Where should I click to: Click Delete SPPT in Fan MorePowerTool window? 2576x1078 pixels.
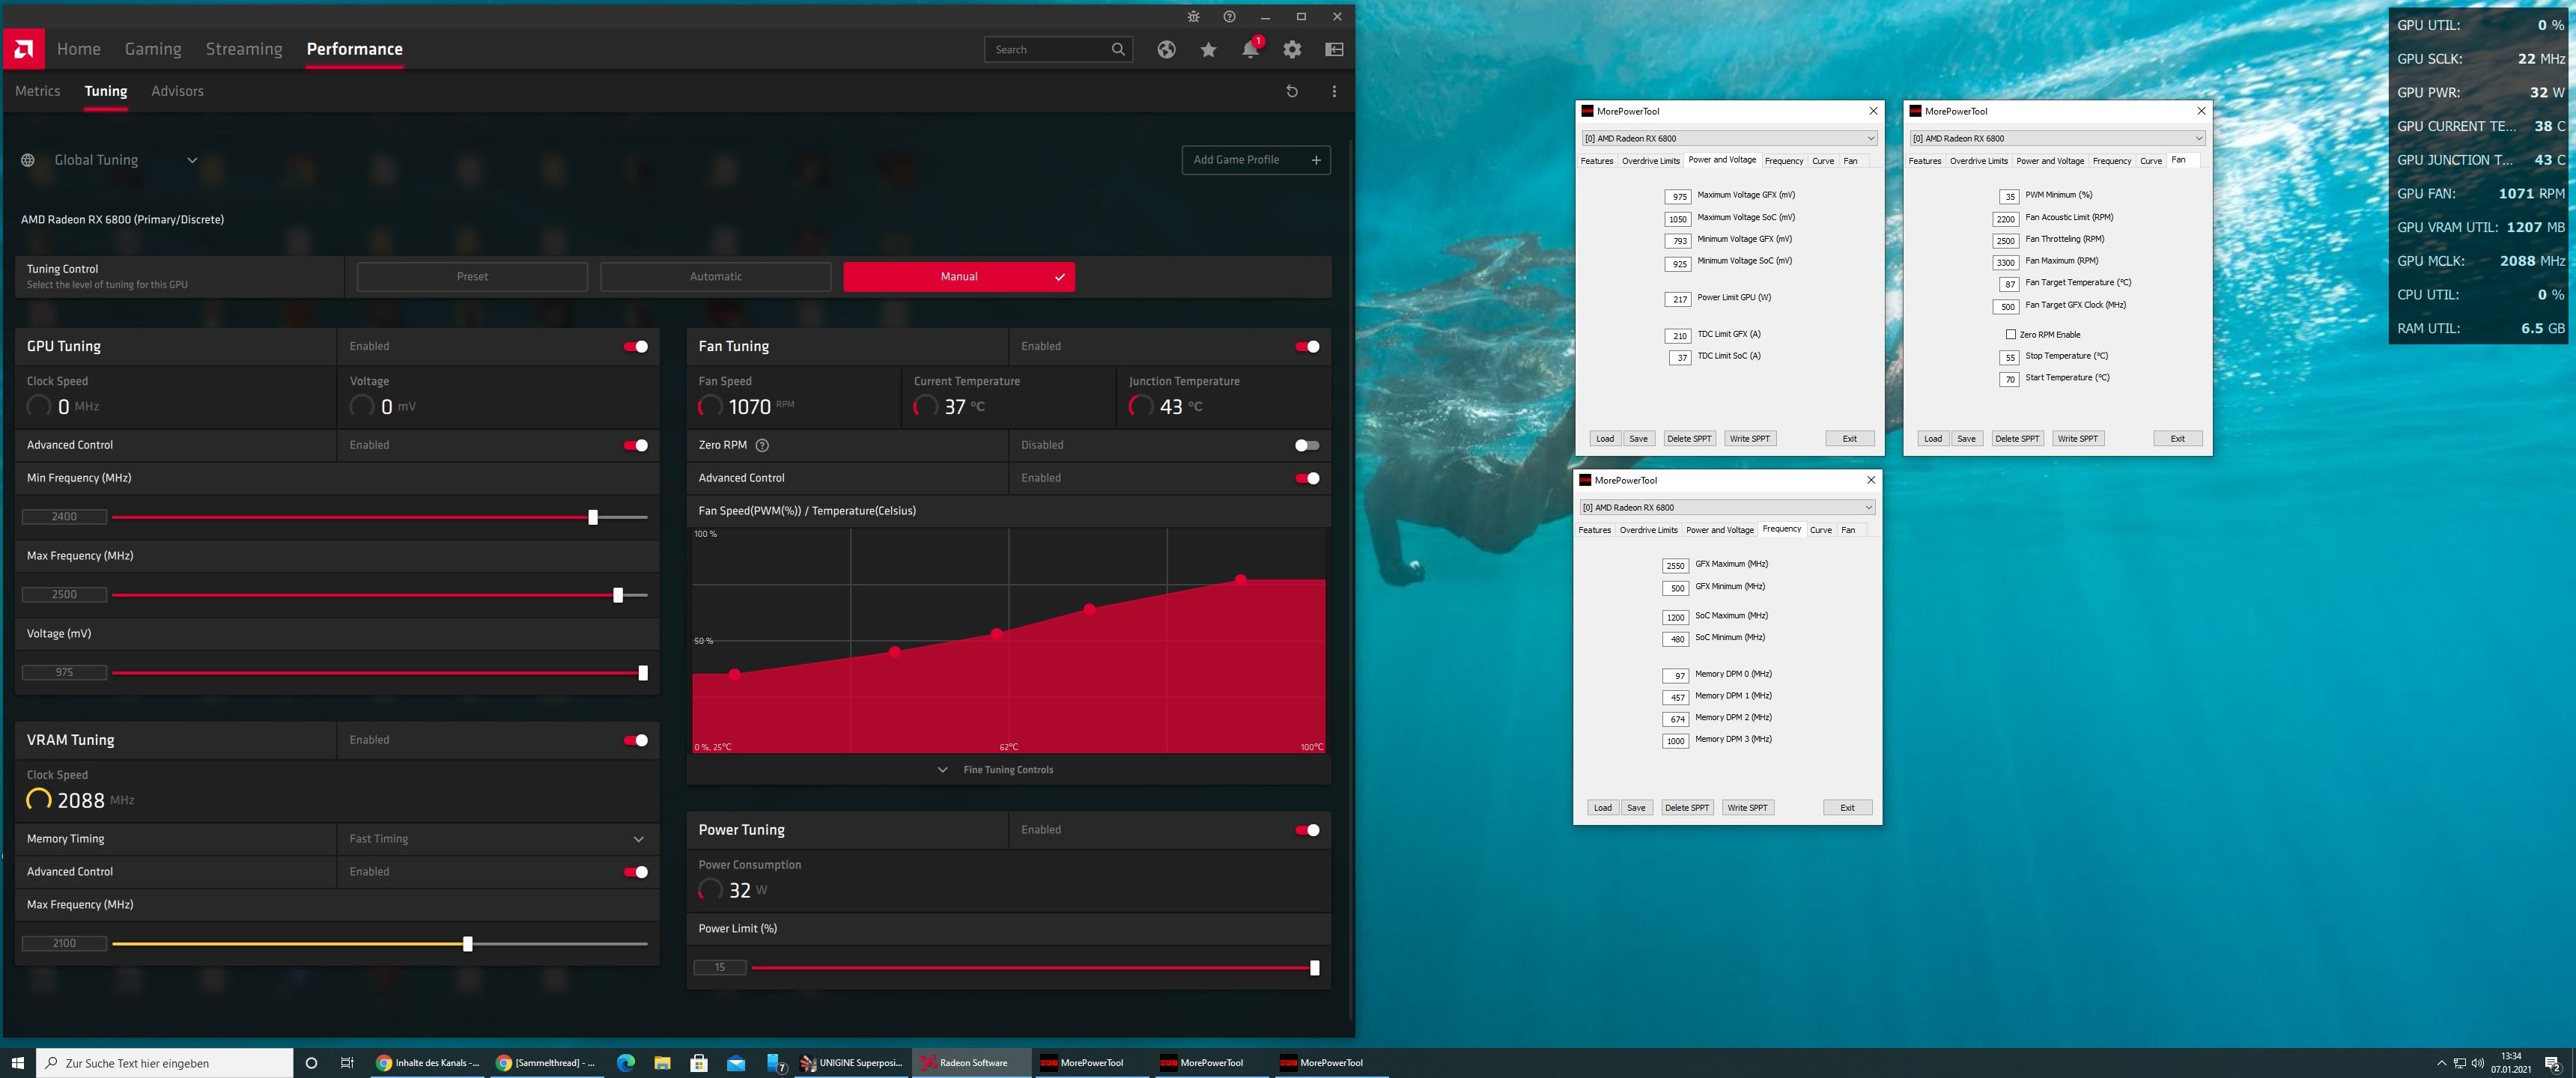[2016, 439]
